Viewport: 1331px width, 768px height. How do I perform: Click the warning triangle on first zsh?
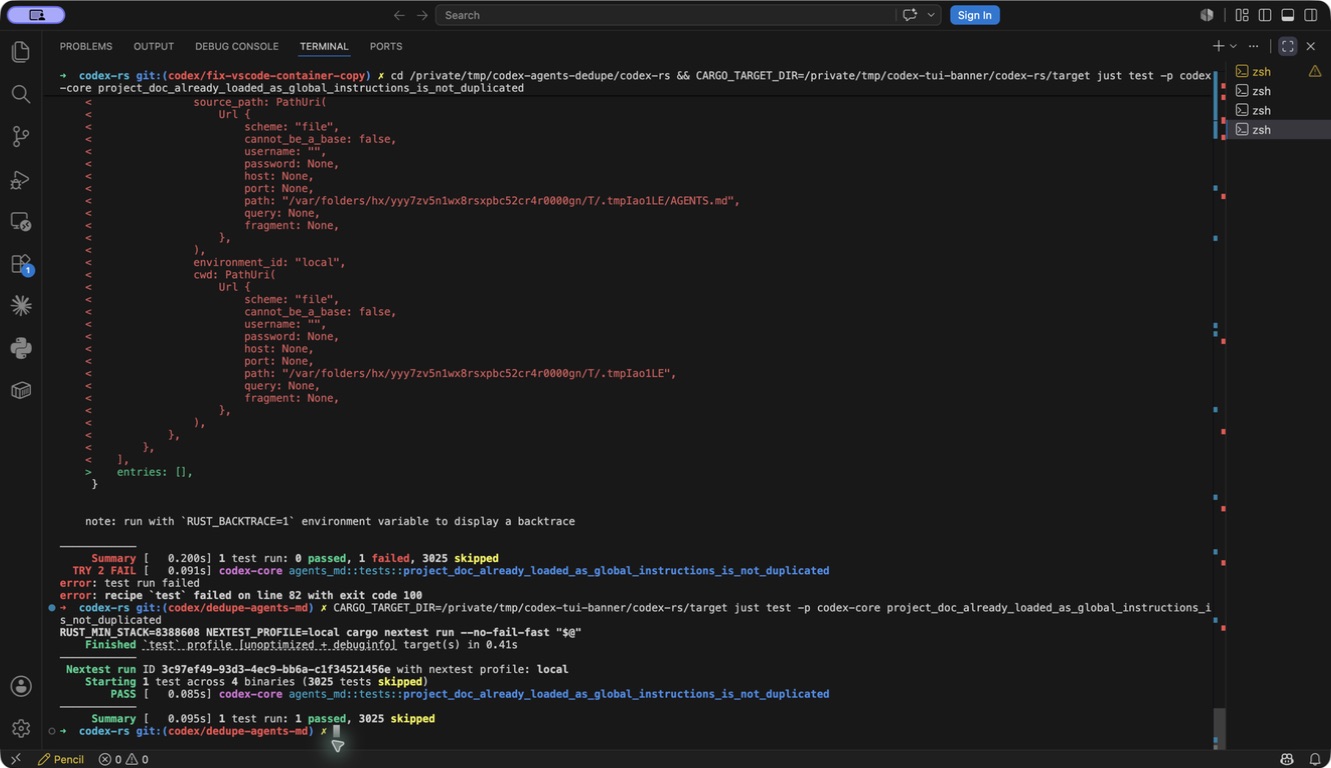[1315, 71]
